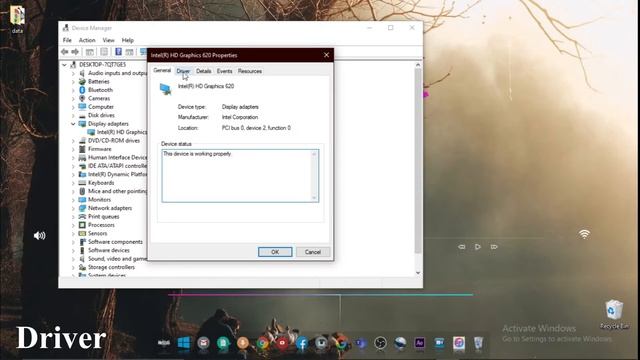Viewport: 640px width, 360px height.
Task: Open the data archive on desktop
Action: coord(17,18)
